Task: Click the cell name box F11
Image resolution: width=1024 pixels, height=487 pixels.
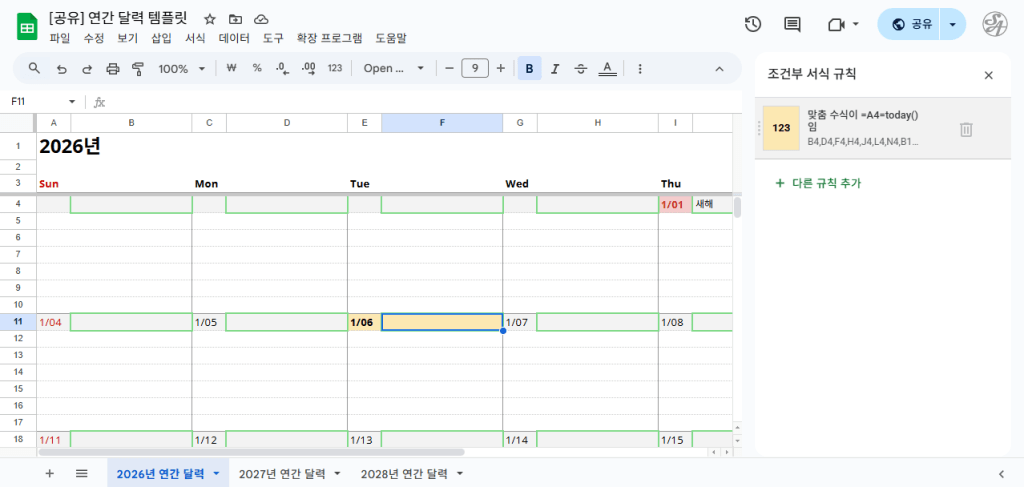Action: point(36,101)
